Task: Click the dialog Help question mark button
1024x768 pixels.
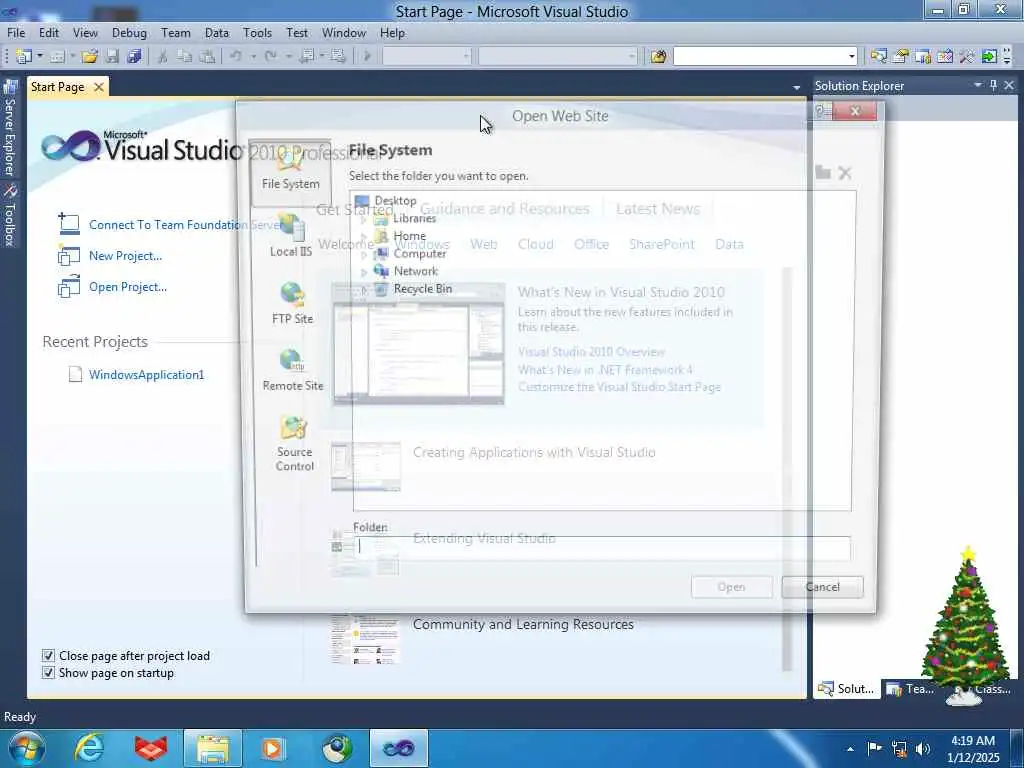Action: coord(822,112)
